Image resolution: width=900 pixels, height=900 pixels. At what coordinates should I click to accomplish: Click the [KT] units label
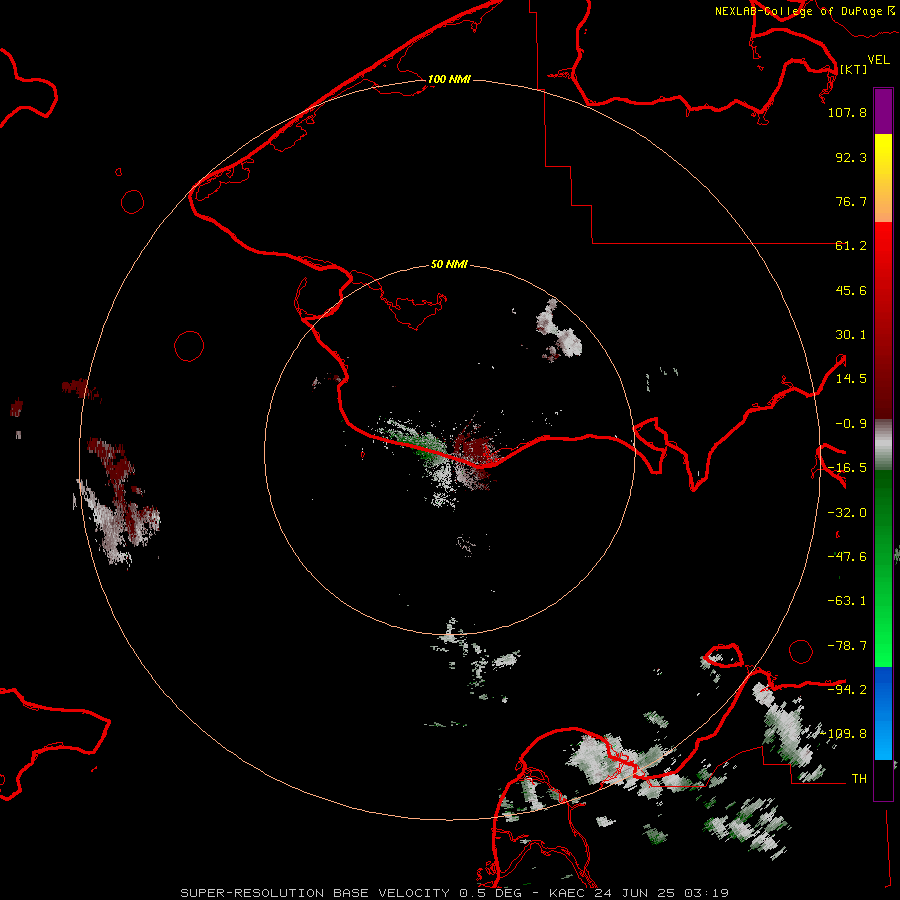tap(853, 69)
